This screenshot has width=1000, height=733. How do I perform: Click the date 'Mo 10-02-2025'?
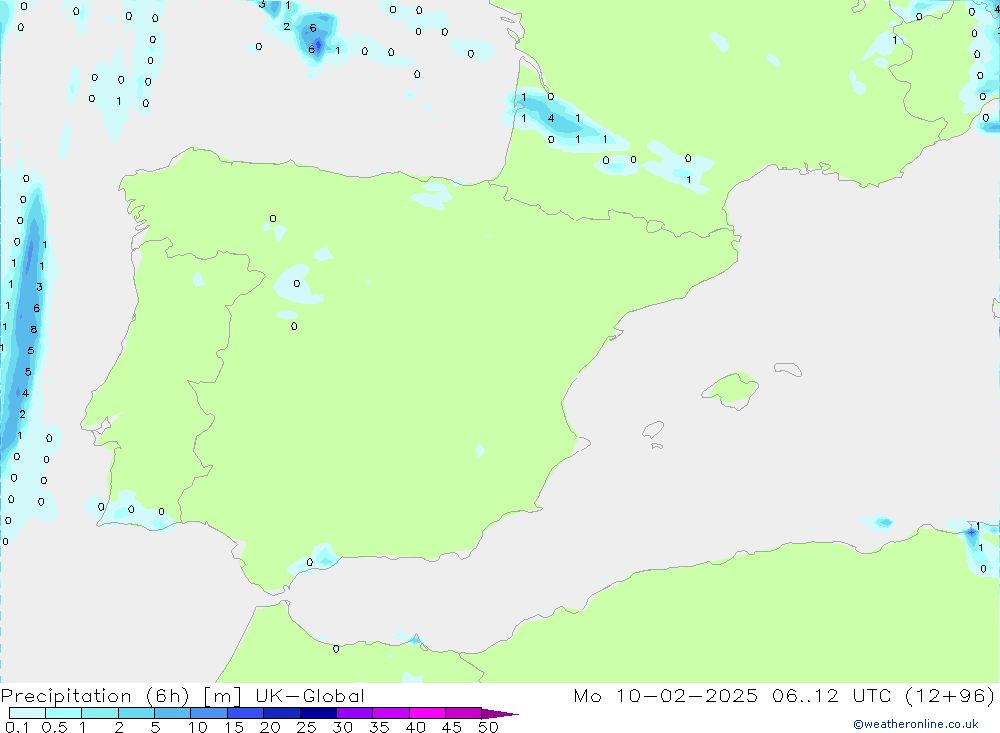click(x=665, y=695)
